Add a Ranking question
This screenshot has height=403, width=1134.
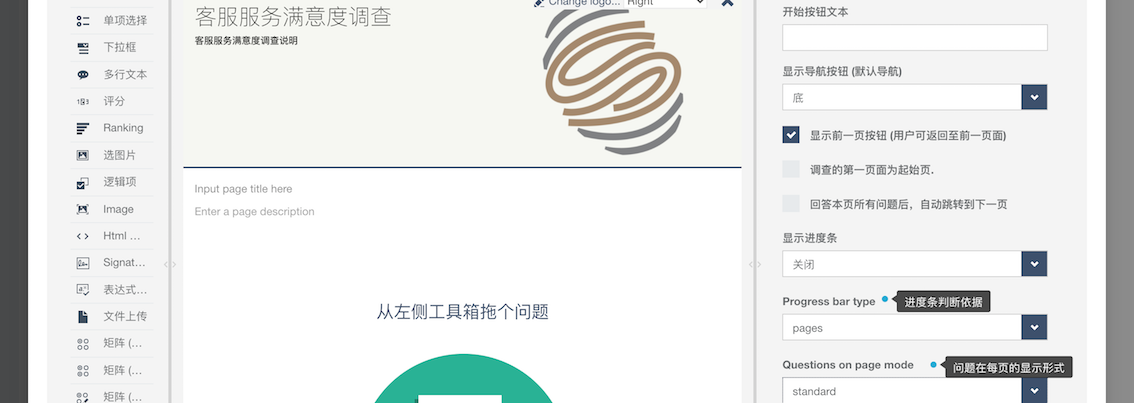[112, 128]
